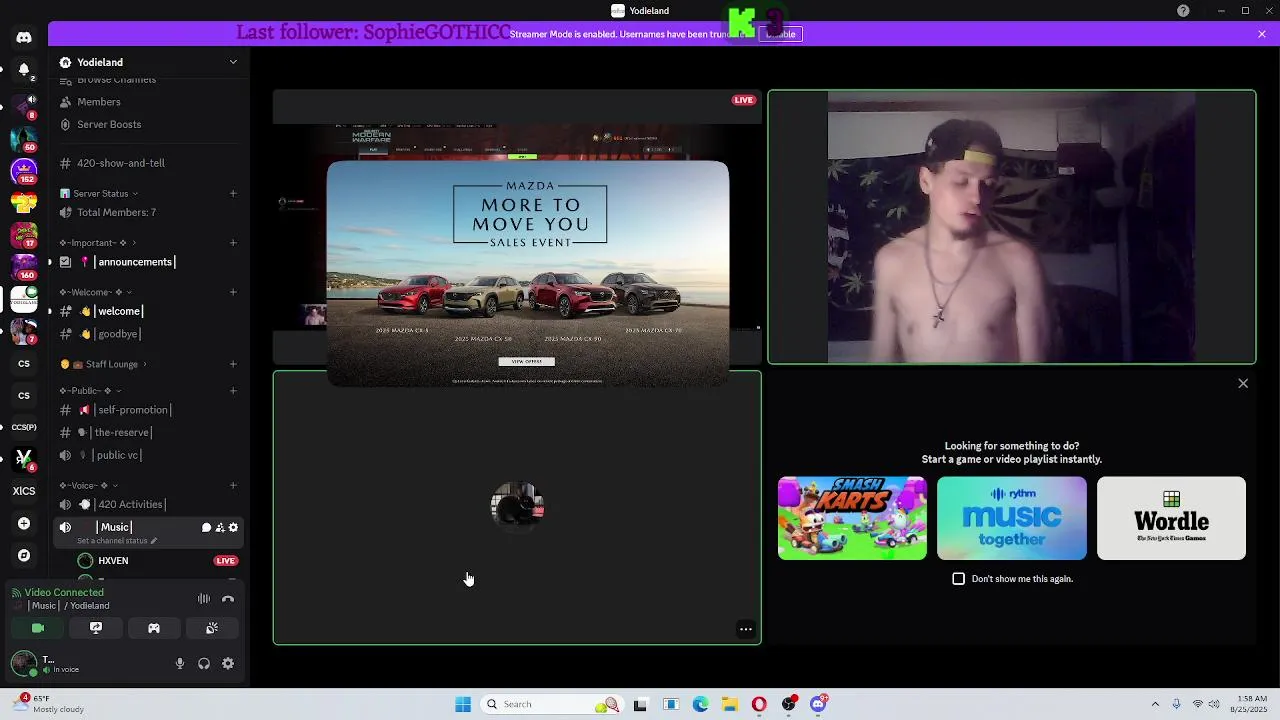Collapse the Voice category

pos(89,486)
